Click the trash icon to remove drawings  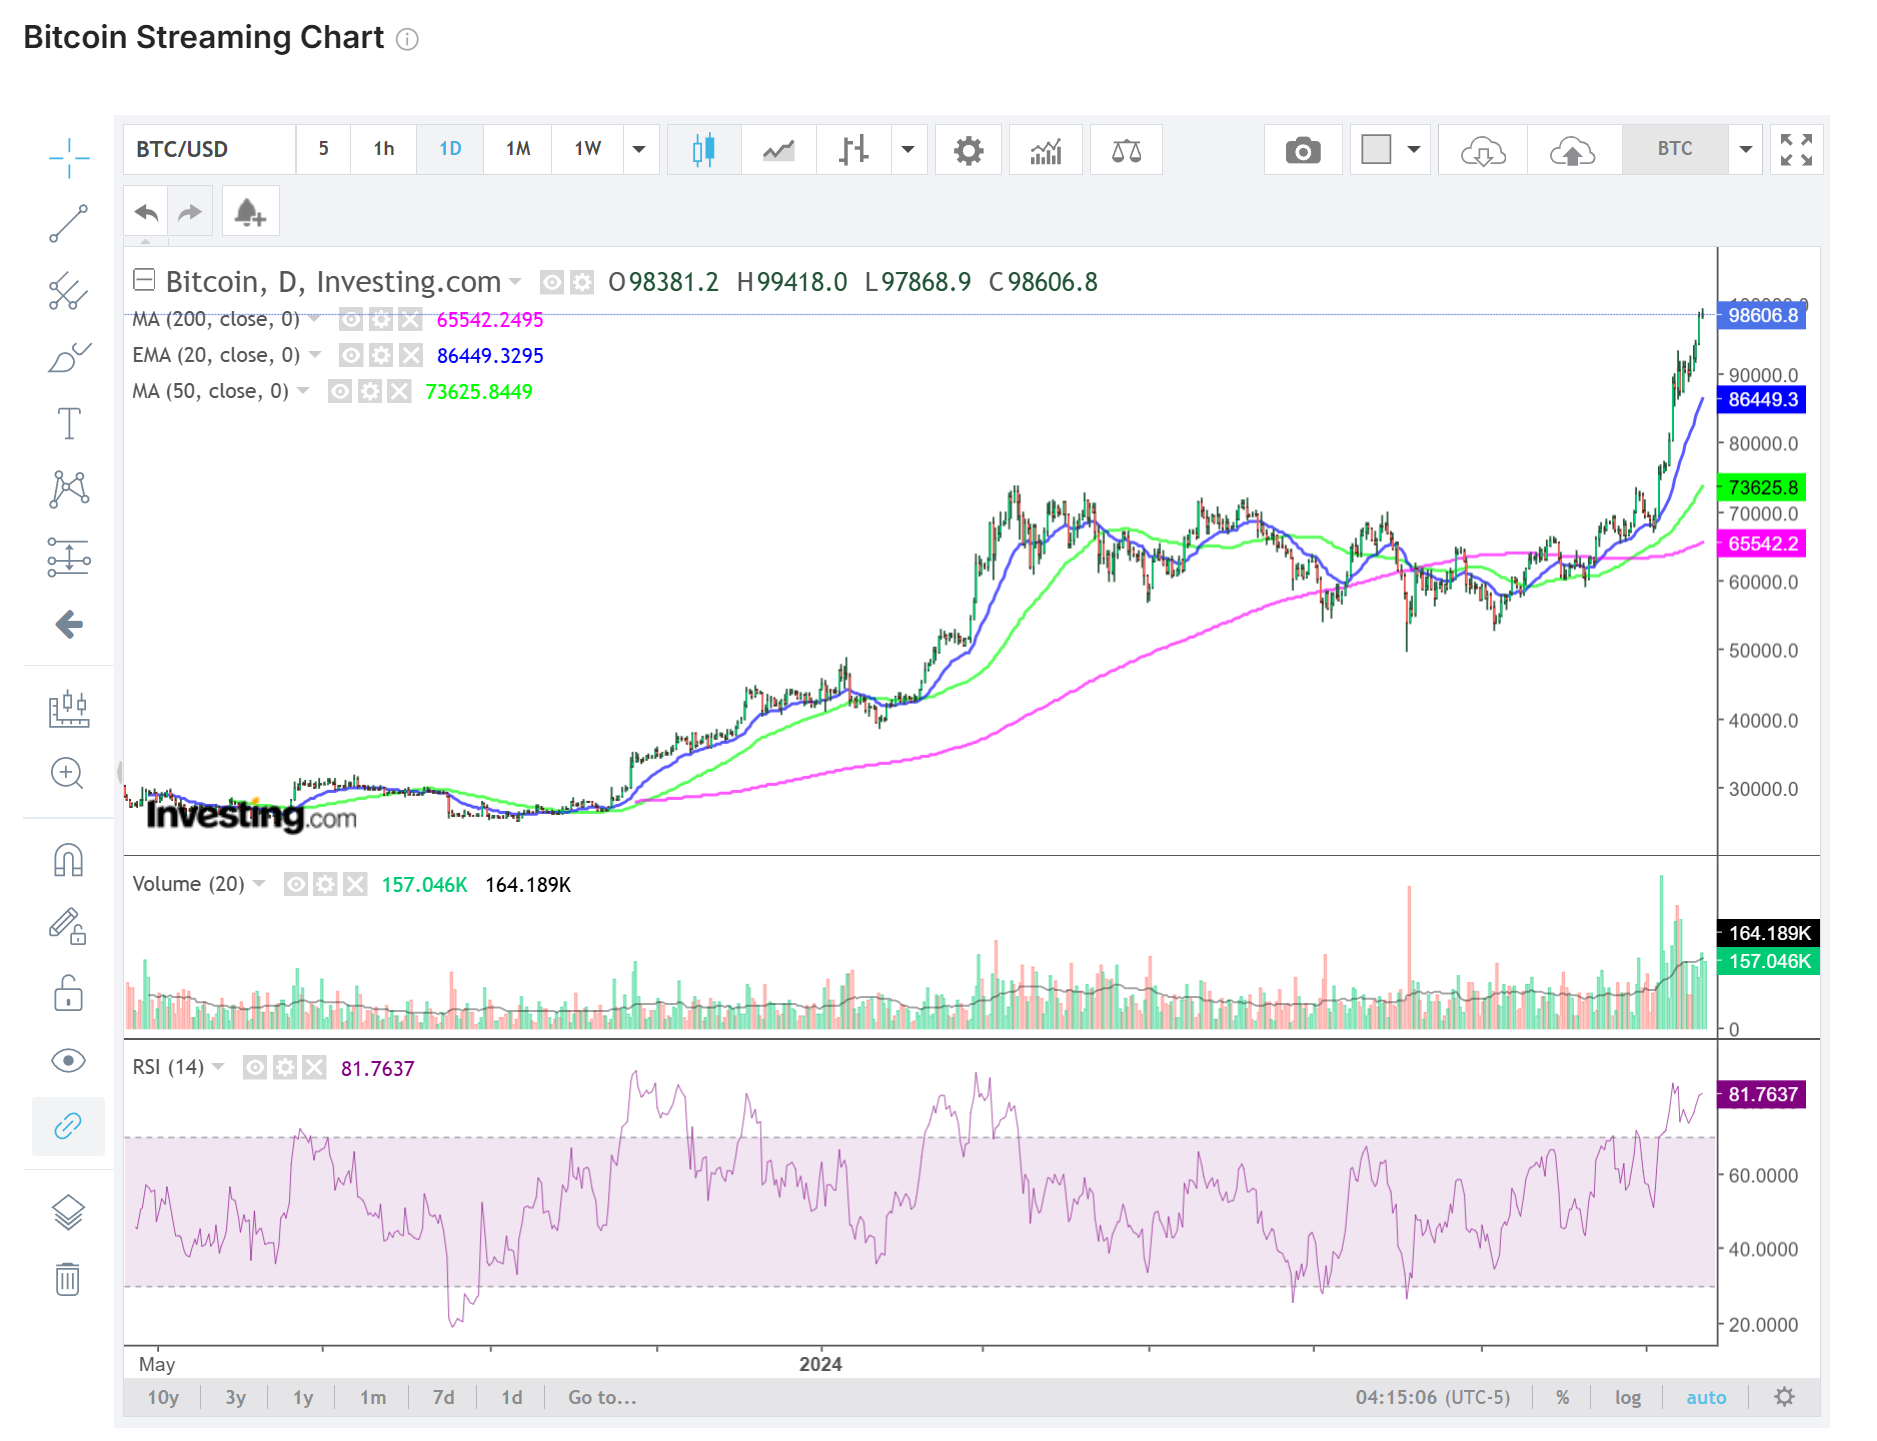pos(68,1279)
